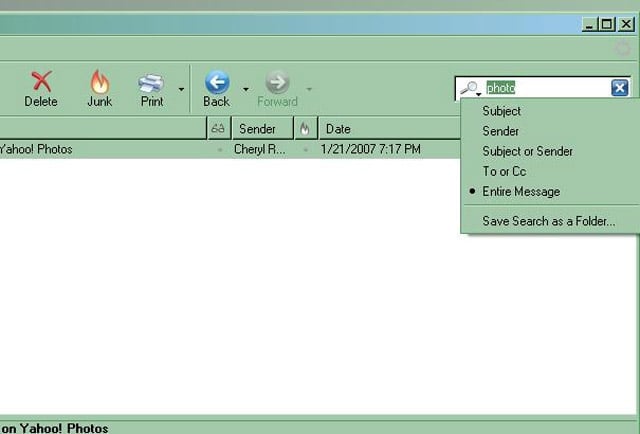Maximize the mail window

(x=607, y=24)
